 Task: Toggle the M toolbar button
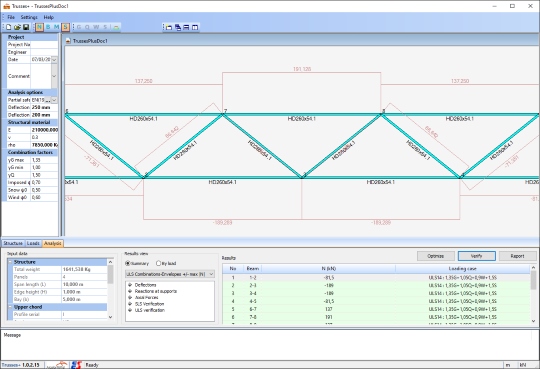pos(56,27)
